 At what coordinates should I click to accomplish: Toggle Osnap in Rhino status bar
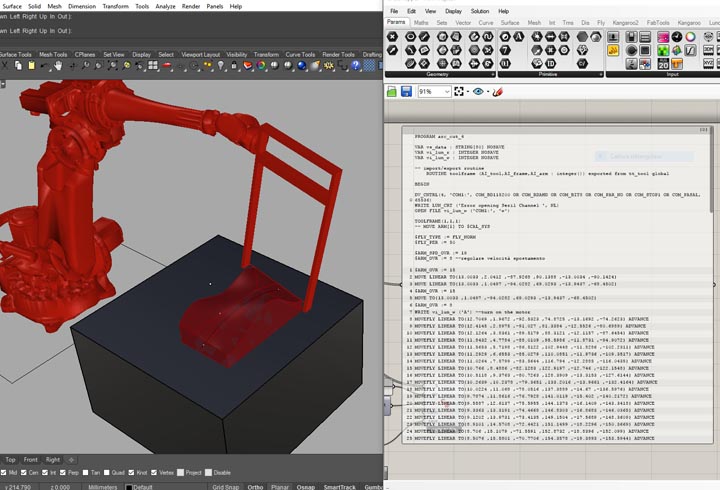pyautogui.click(x=305, y=487)
